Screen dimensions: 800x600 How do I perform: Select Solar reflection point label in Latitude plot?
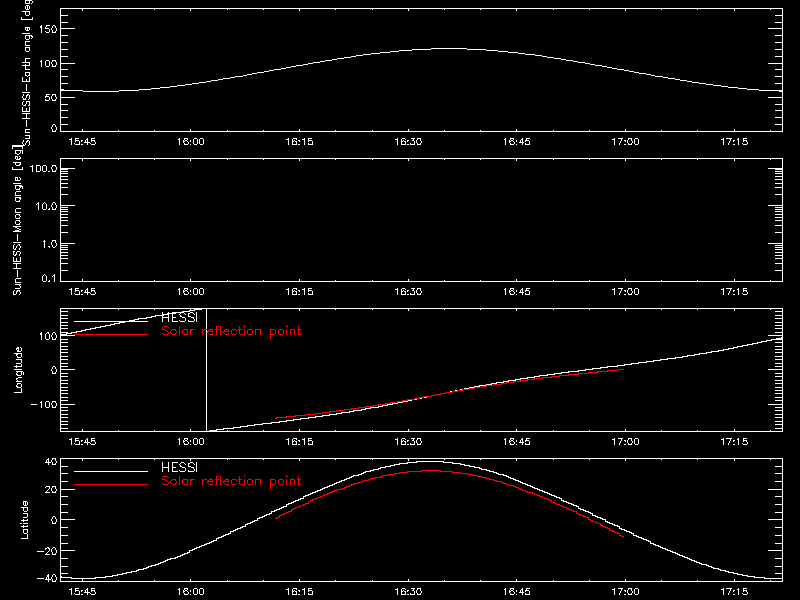click(x=231, y=481)
